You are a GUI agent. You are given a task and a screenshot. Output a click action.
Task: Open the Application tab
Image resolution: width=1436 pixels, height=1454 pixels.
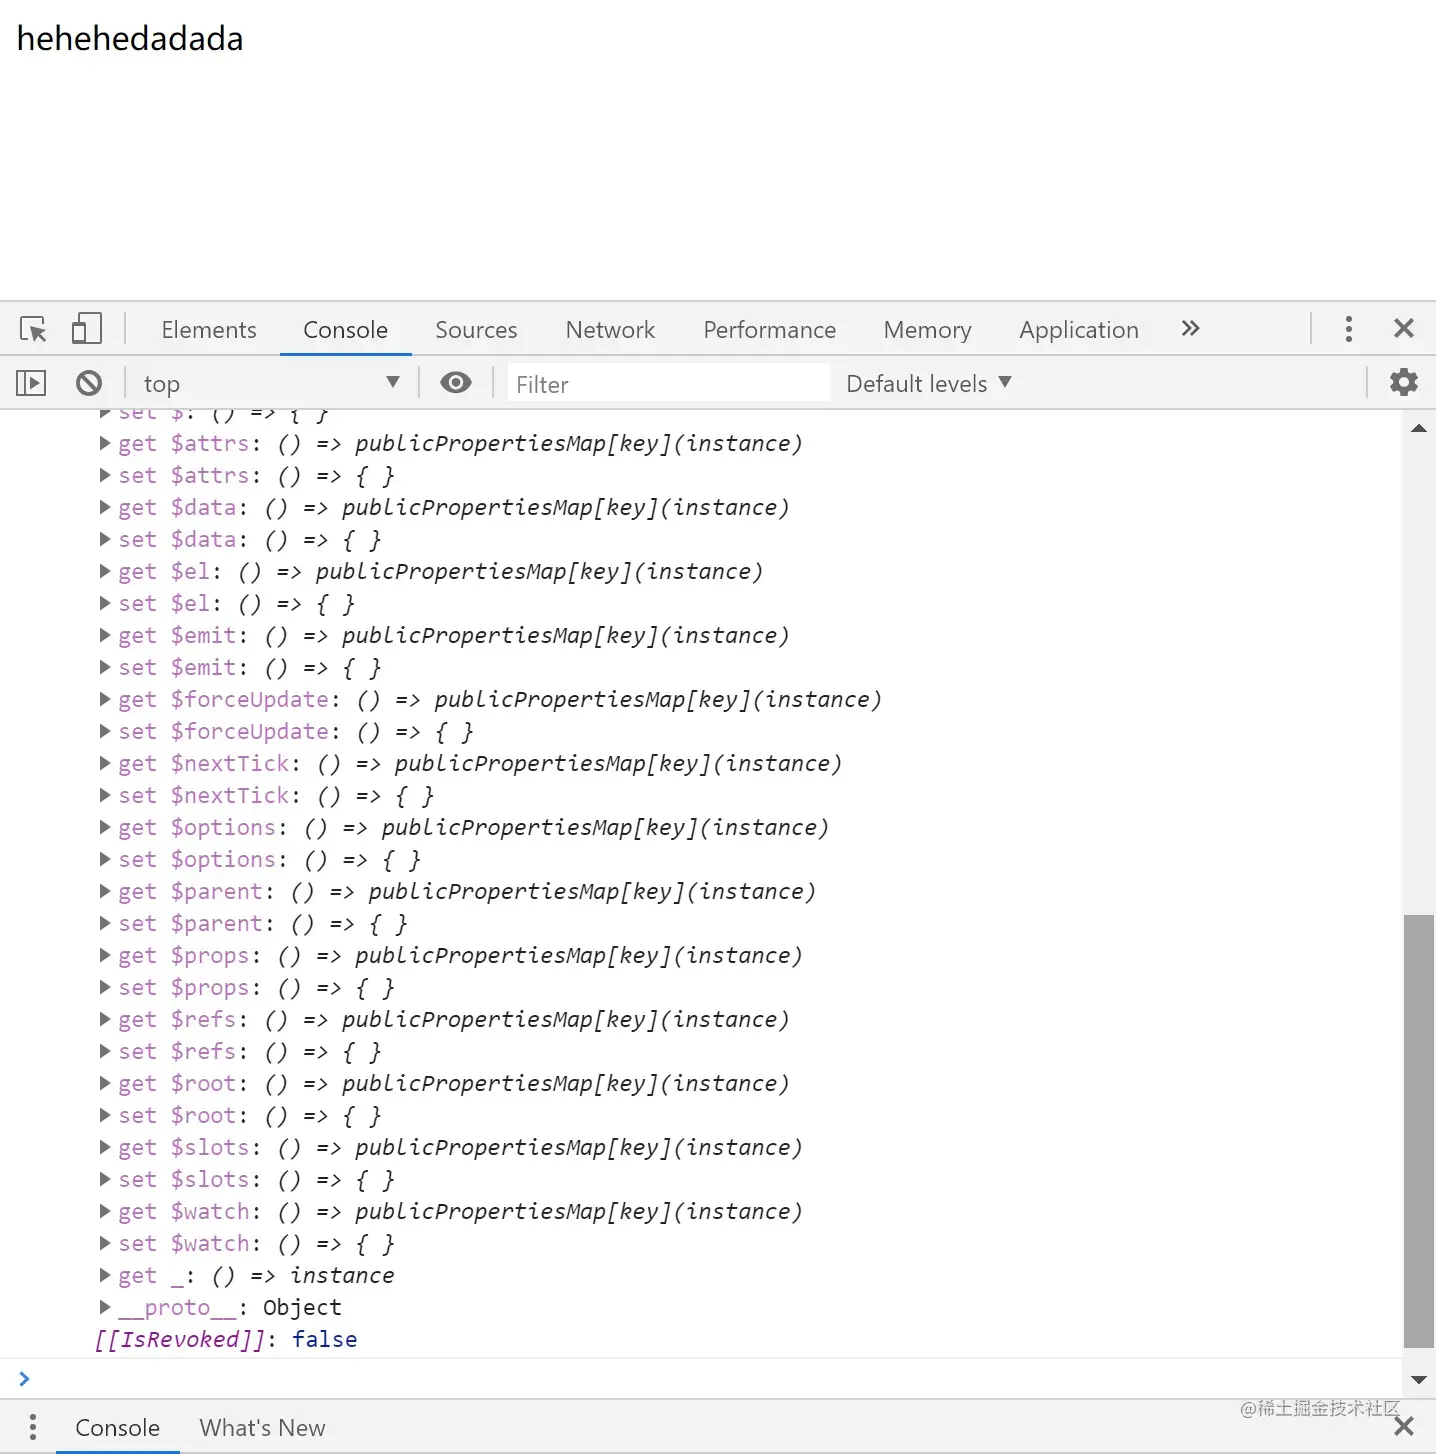pos(1079,330)
